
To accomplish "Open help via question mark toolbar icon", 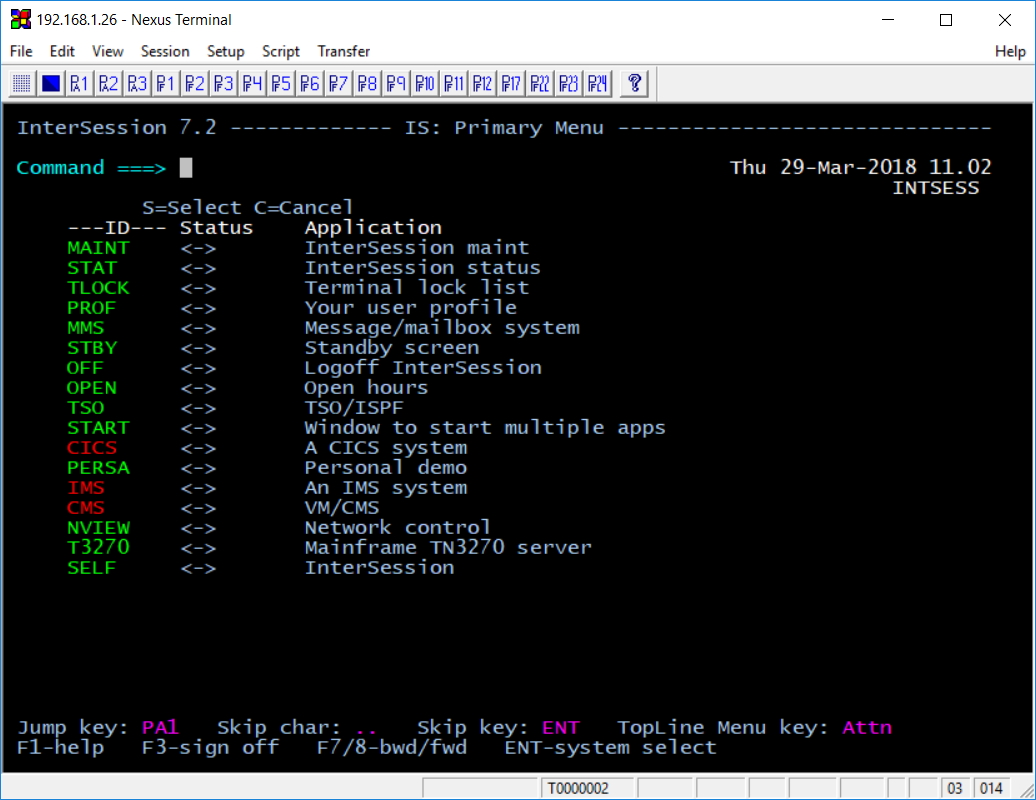I will 634,83.
